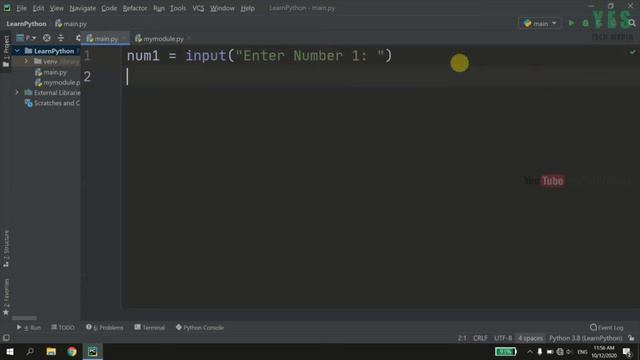Open the UTF-8 encoding selector

pos(503,338)
